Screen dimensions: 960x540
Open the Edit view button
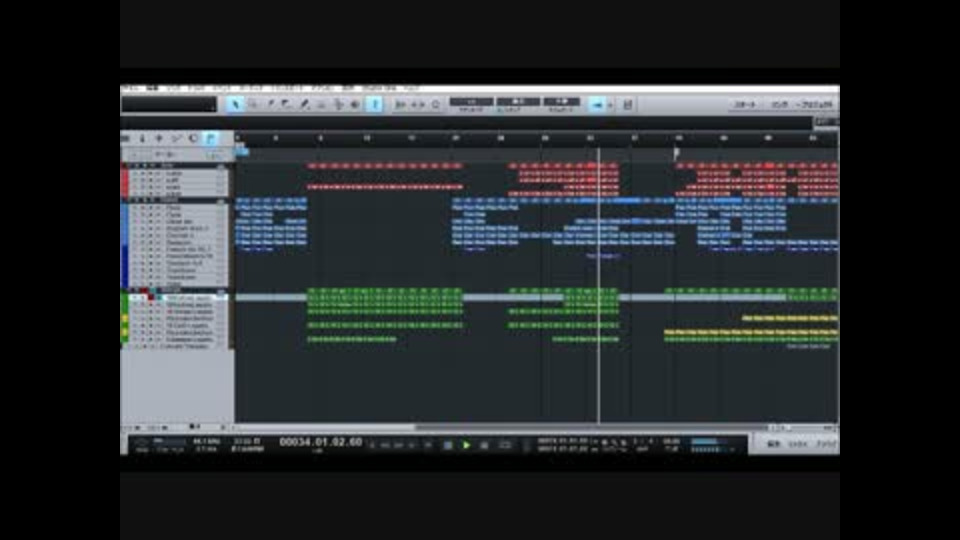point(773,444)
